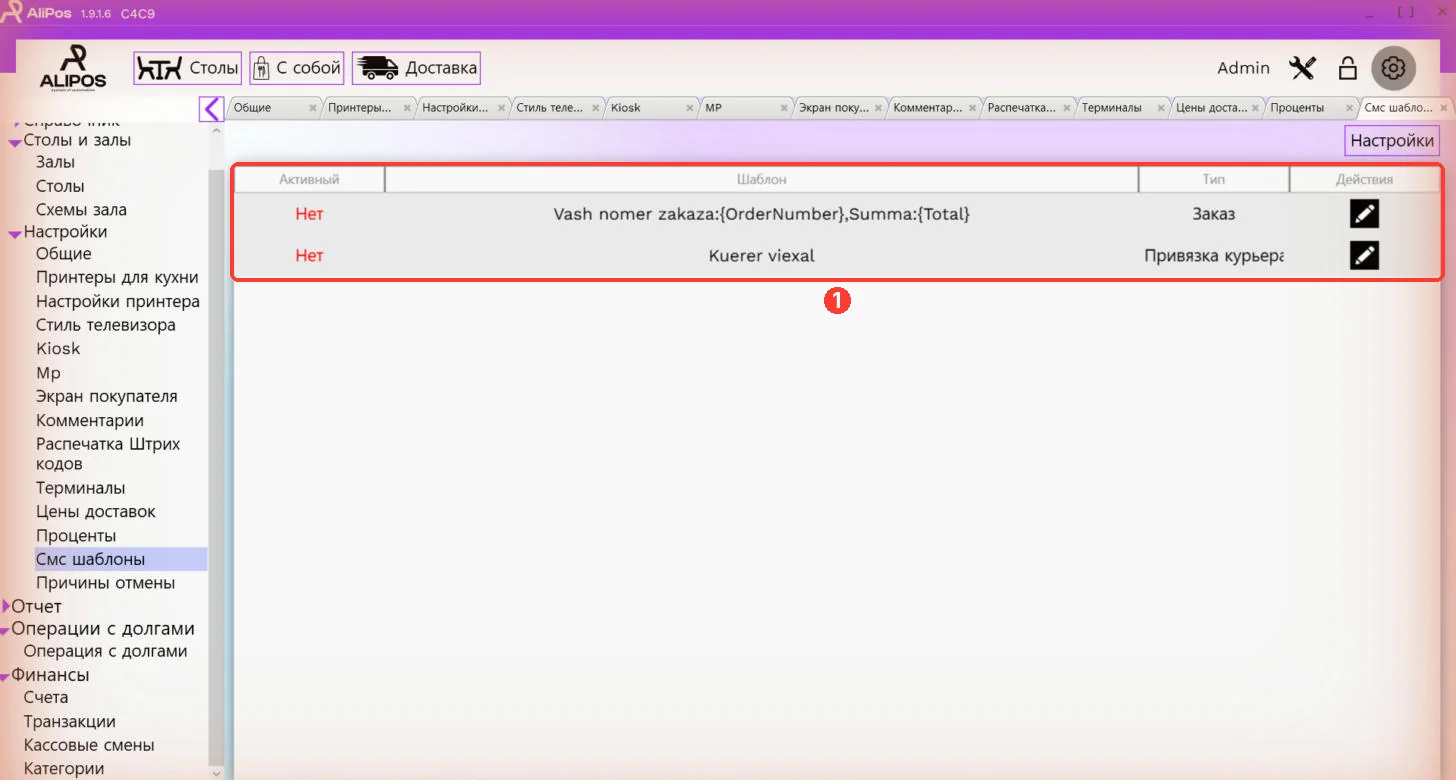Click the AliPos logo
Image resolution: width=1456 pixels, height=780 pixels.
point(73,68)
